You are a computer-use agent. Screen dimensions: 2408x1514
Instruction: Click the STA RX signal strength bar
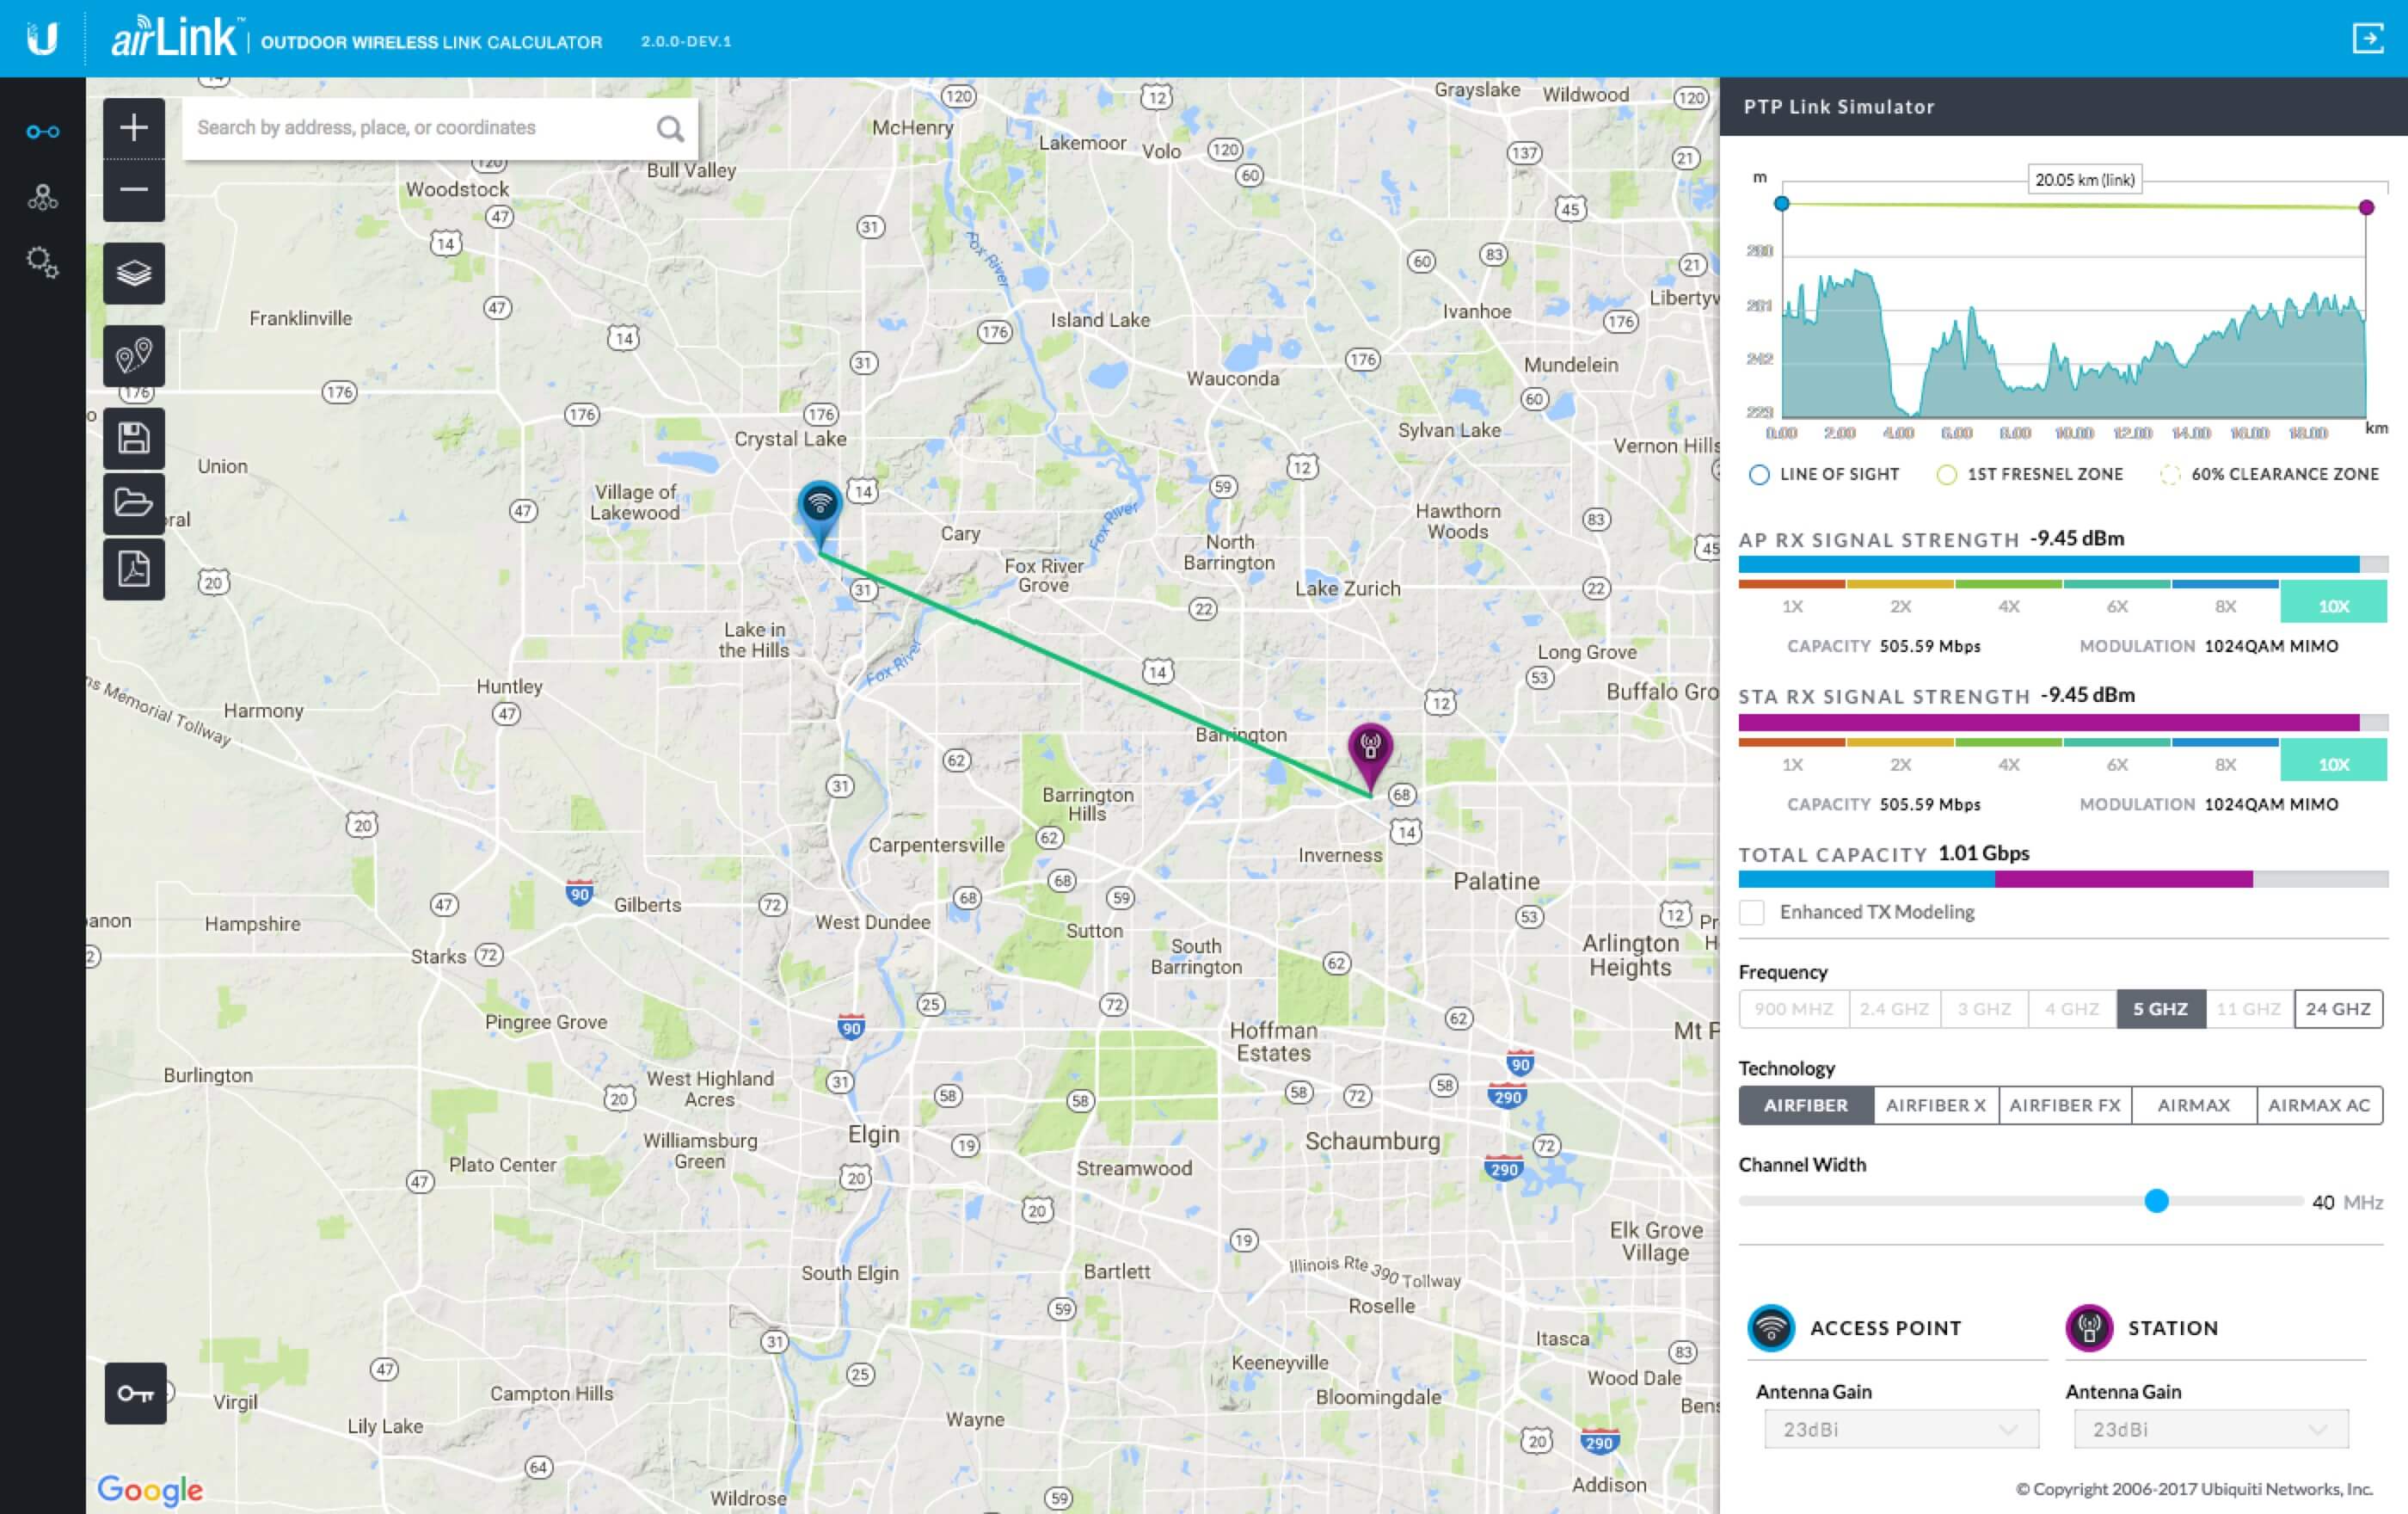[2063, 722]
